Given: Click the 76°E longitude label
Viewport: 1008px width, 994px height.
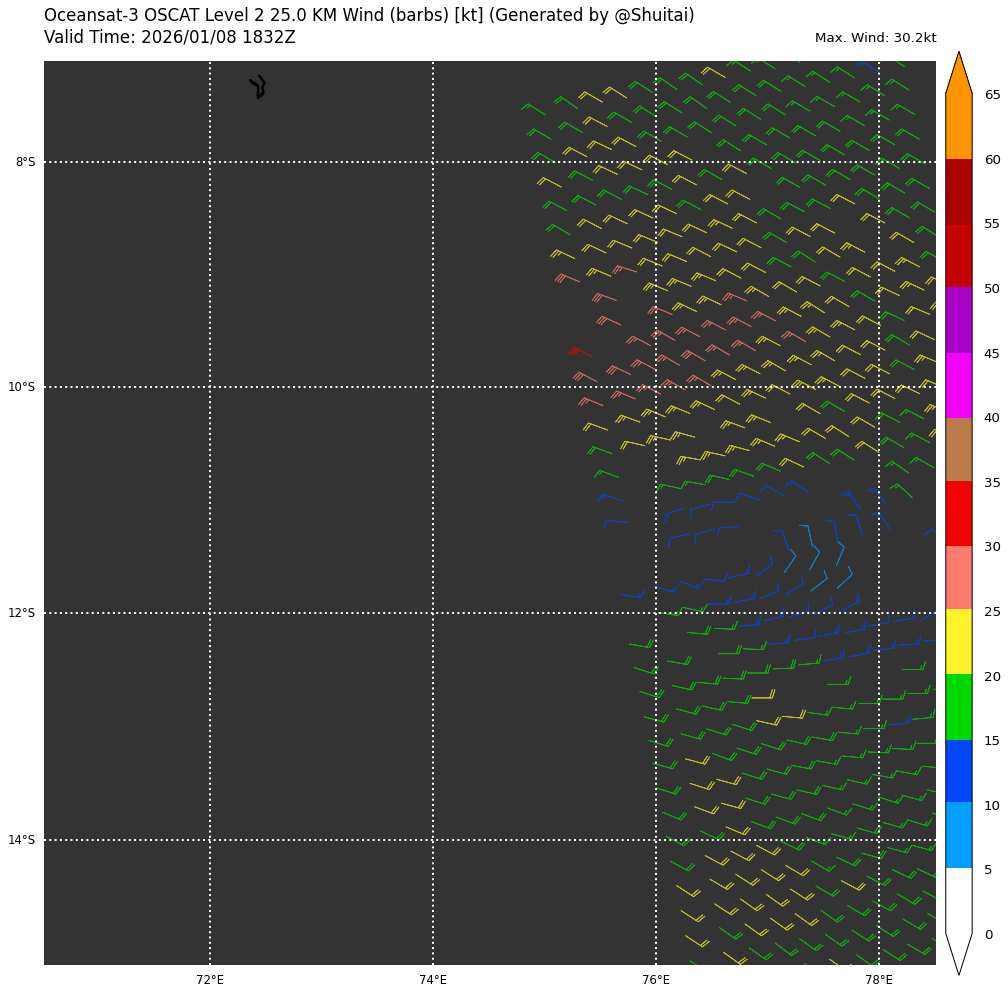Looking at the screenshot, I should point(656,980).
